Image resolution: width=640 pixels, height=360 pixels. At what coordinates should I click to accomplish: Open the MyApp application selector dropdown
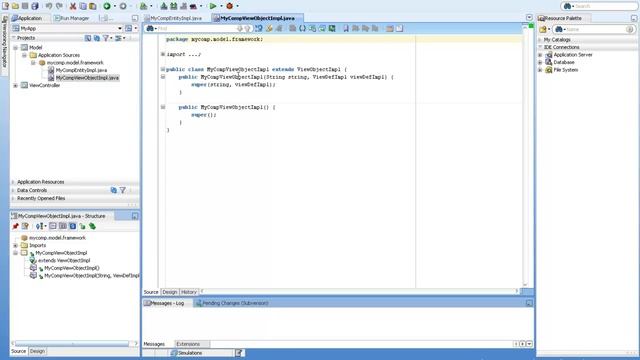[120, 29]
